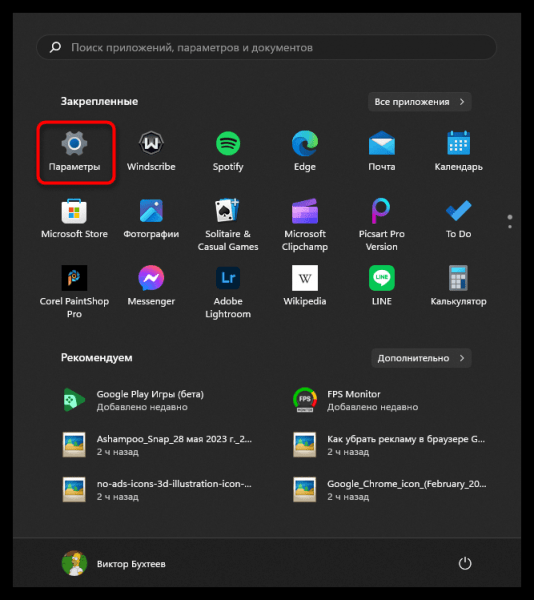
Task: Open the Wikipedia app
Action: pyautogui.click(x=305, y=286)
